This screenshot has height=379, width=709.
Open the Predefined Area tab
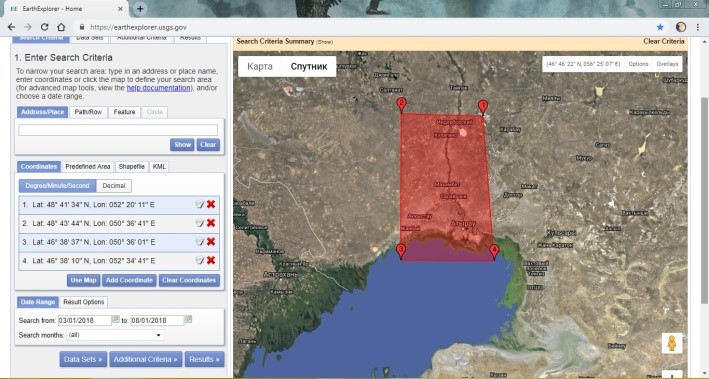point(88,167)
